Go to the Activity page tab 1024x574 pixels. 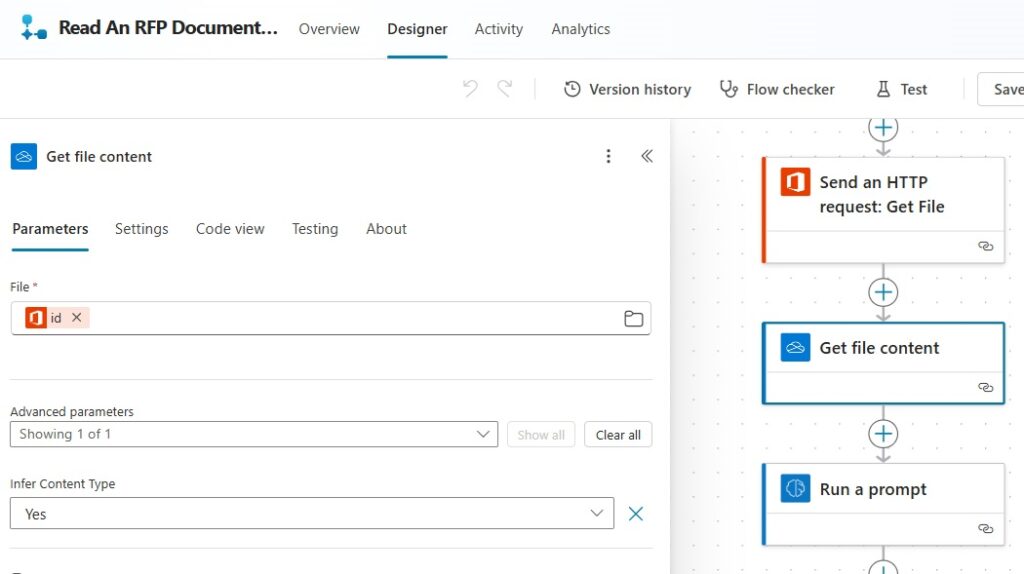point(499,29)
